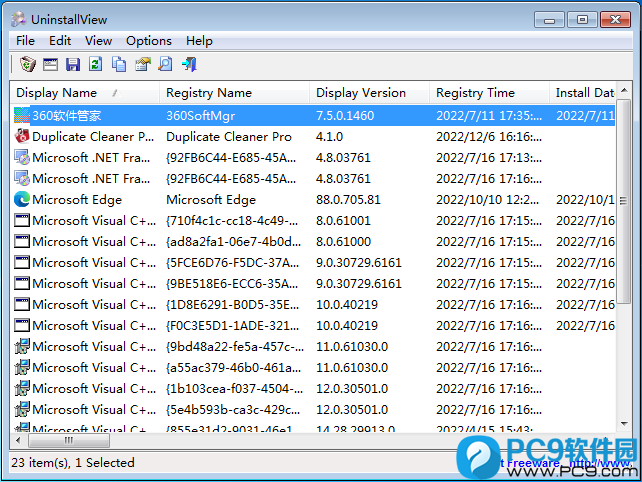
Task: Click the {F0C3E5D1-1ADE-321 registry name cell
Action: [233, 326]
